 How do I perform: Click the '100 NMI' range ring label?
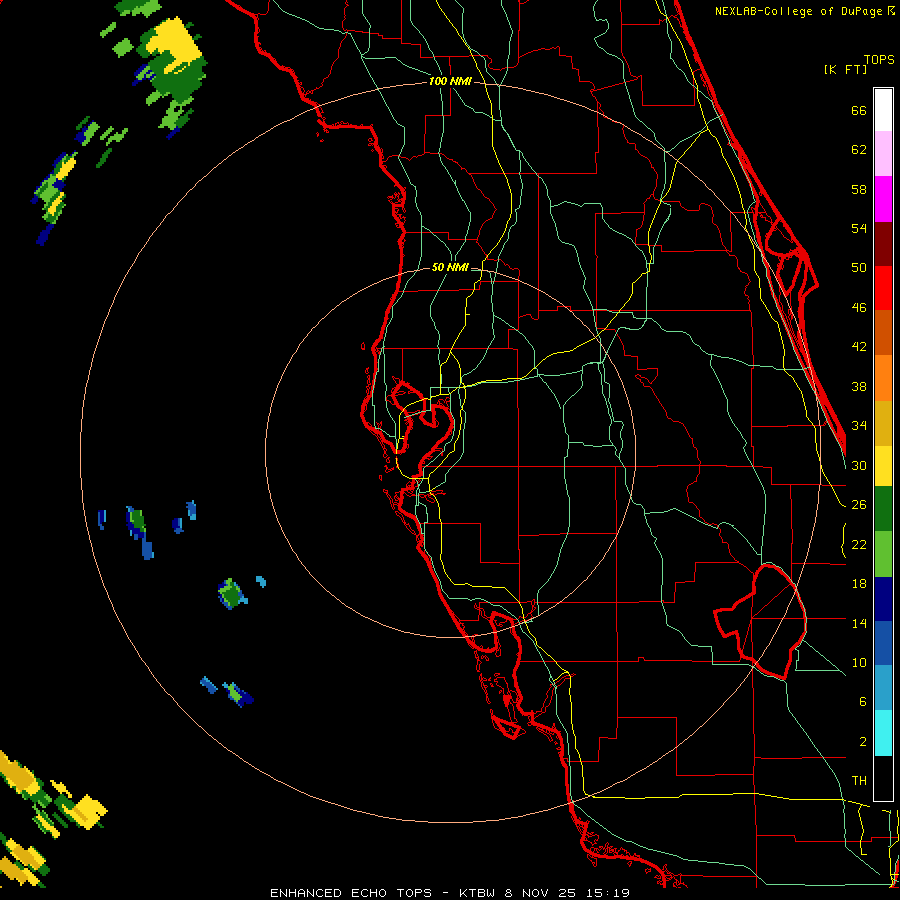(450, 82)
